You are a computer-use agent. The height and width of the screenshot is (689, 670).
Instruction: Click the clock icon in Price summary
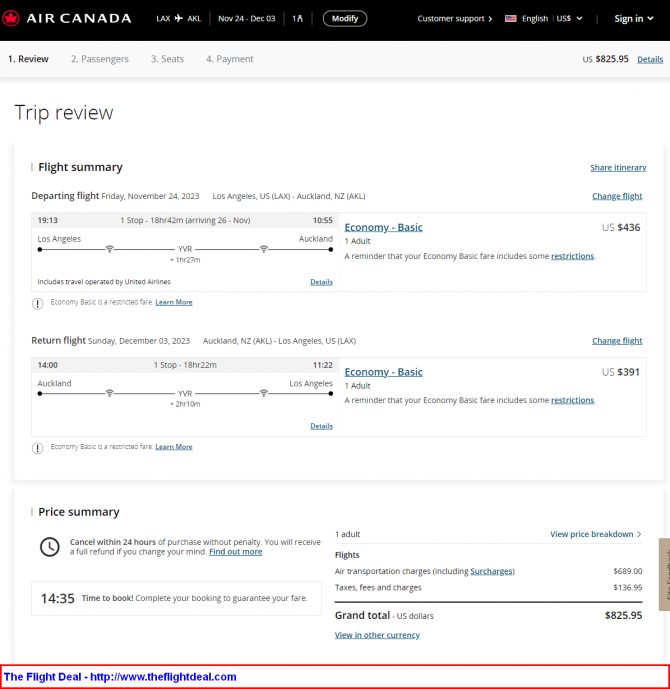pos(50,547)
